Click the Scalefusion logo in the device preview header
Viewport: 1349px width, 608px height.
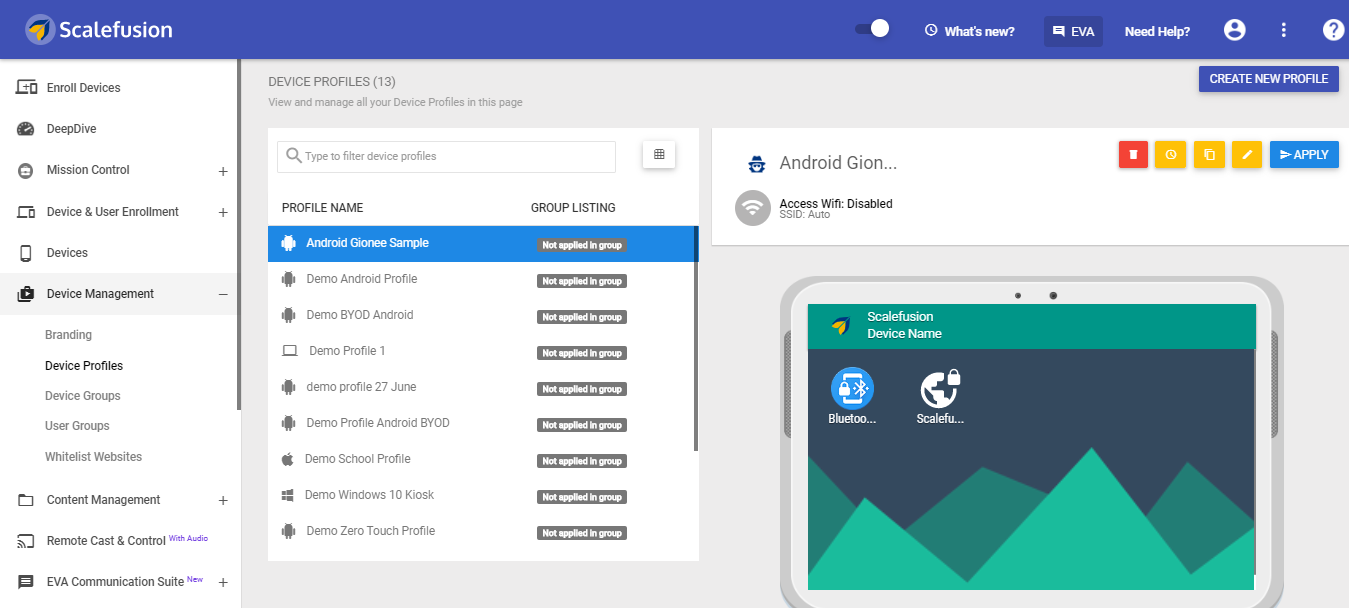tap(841, 326)
